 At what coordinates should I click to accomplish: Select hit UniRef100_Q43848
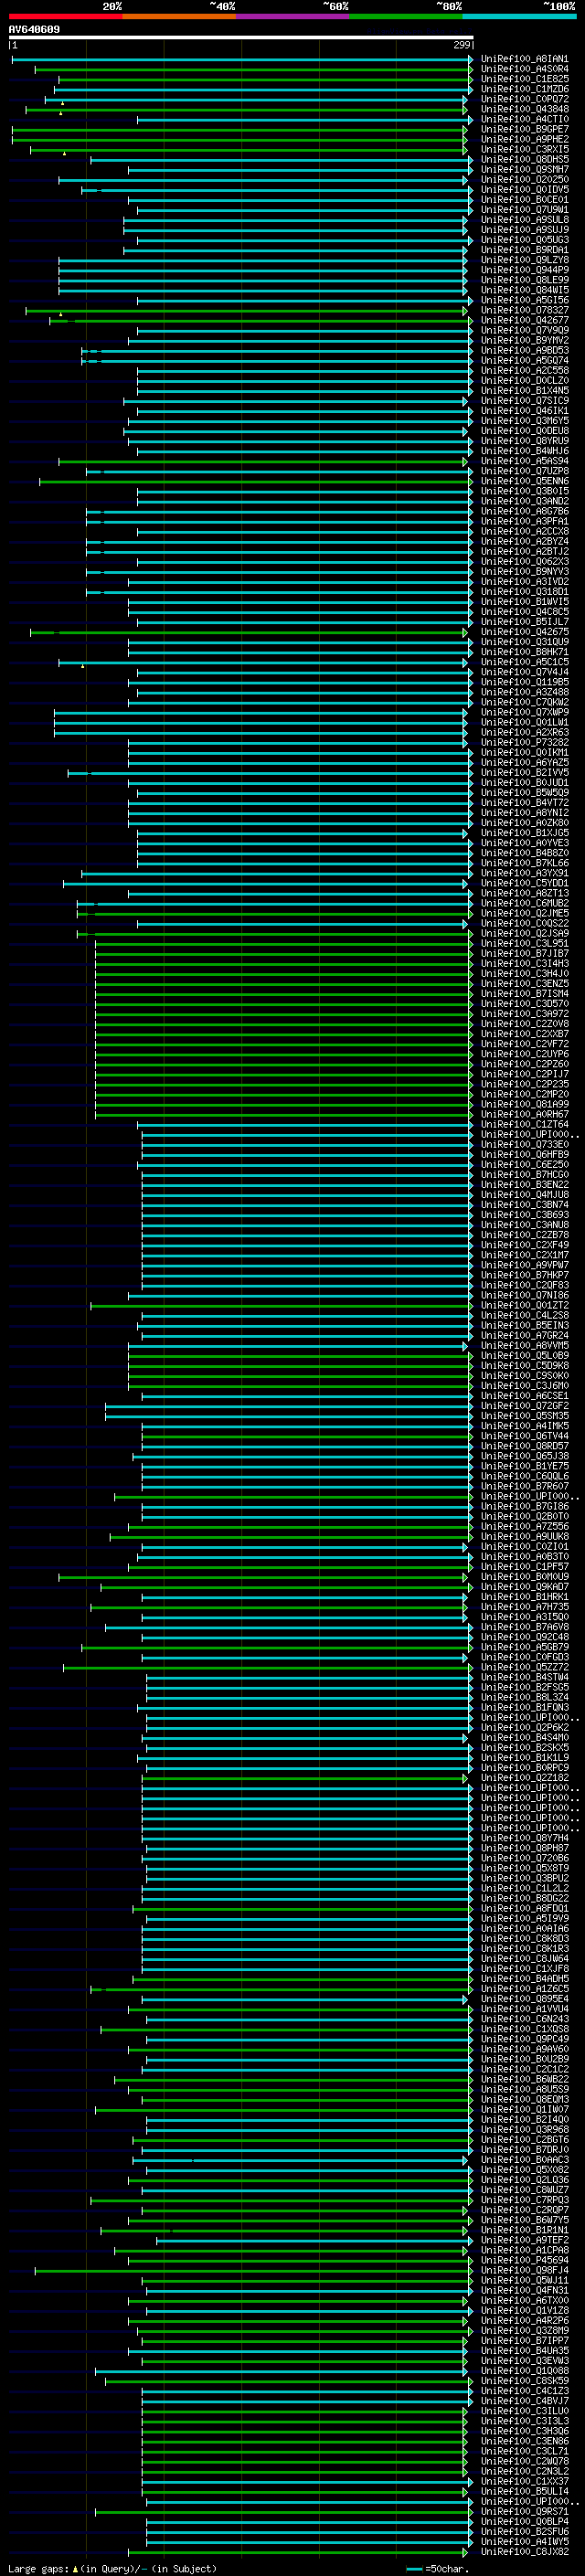[524, 109]
